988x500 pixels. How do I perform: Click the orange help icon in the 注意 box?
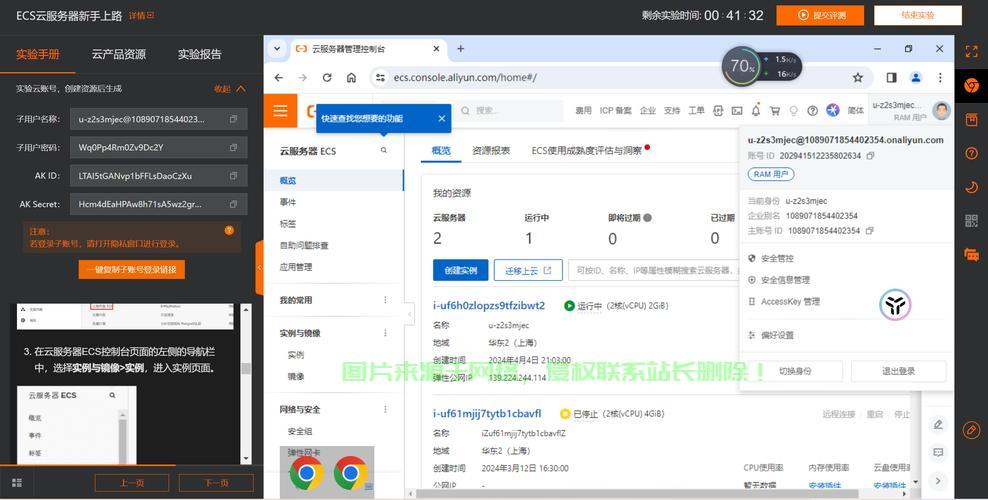click(x=229, y=230)
